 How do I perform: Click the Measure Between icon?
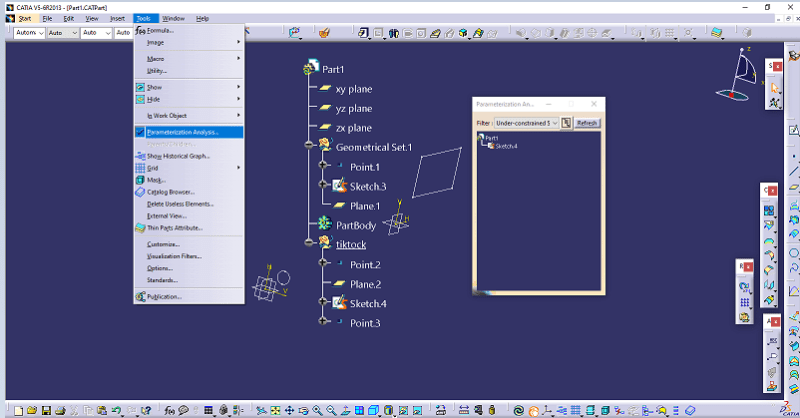(464, 410)
